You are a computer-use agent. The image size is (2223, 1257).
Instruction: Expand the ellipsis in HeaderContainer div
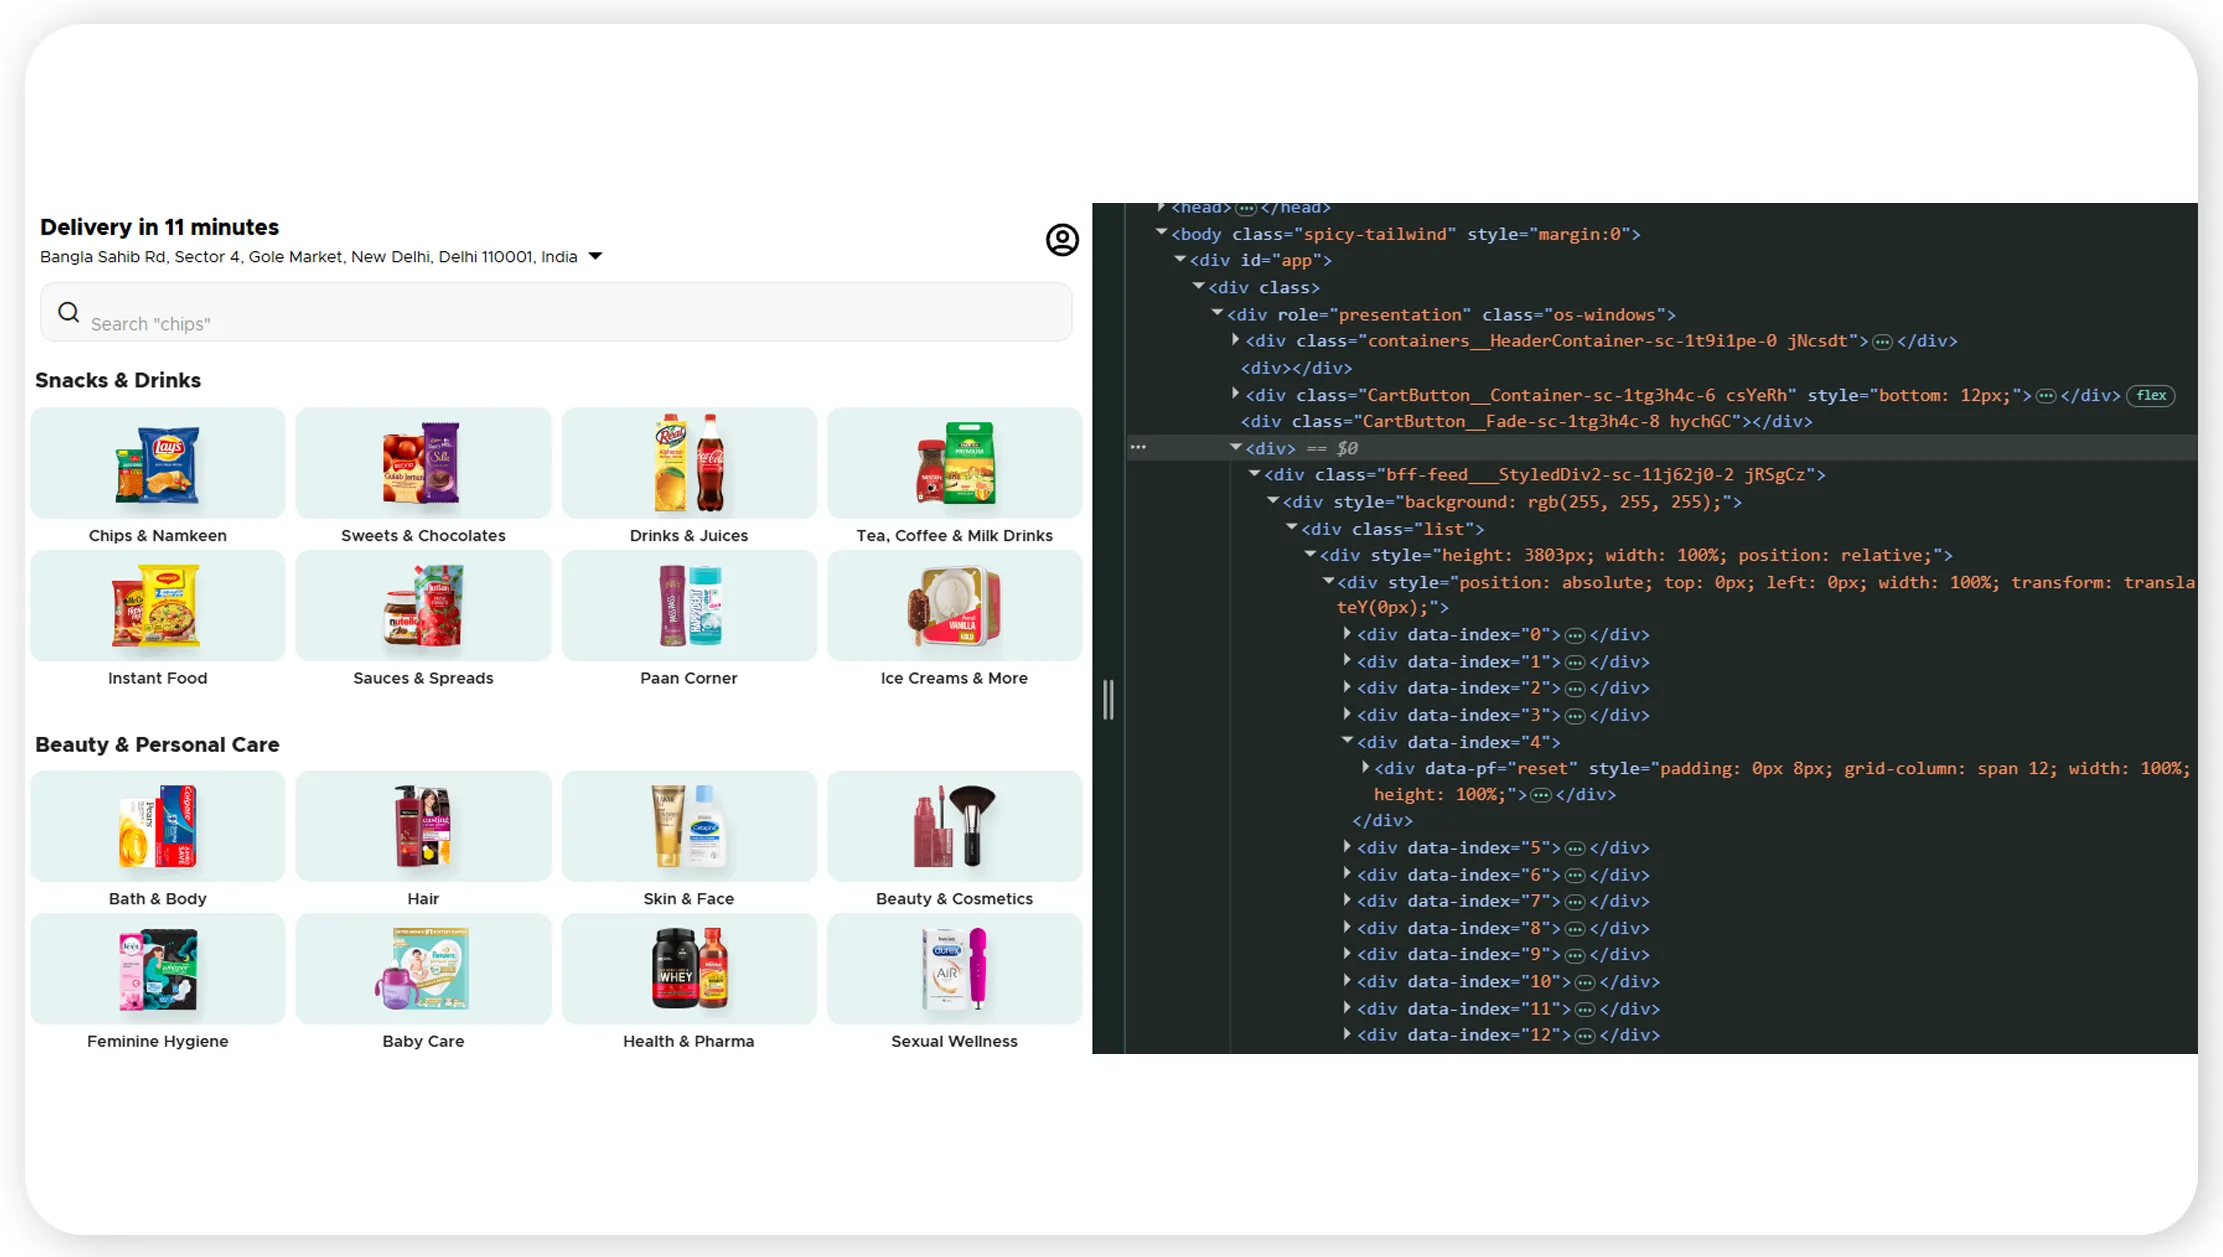(1882, 342)
